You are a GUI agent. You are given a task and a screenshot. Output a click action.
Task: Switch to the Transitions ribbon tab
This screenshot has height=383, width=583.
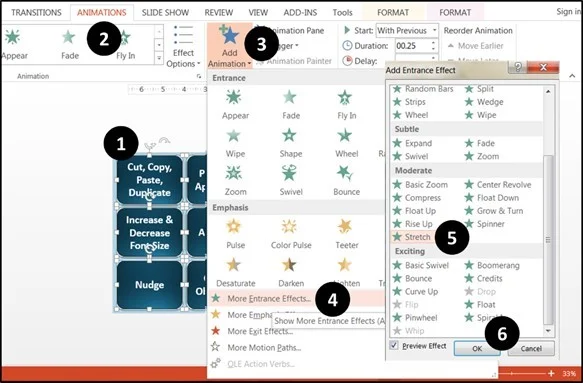[x=36, y=12]
